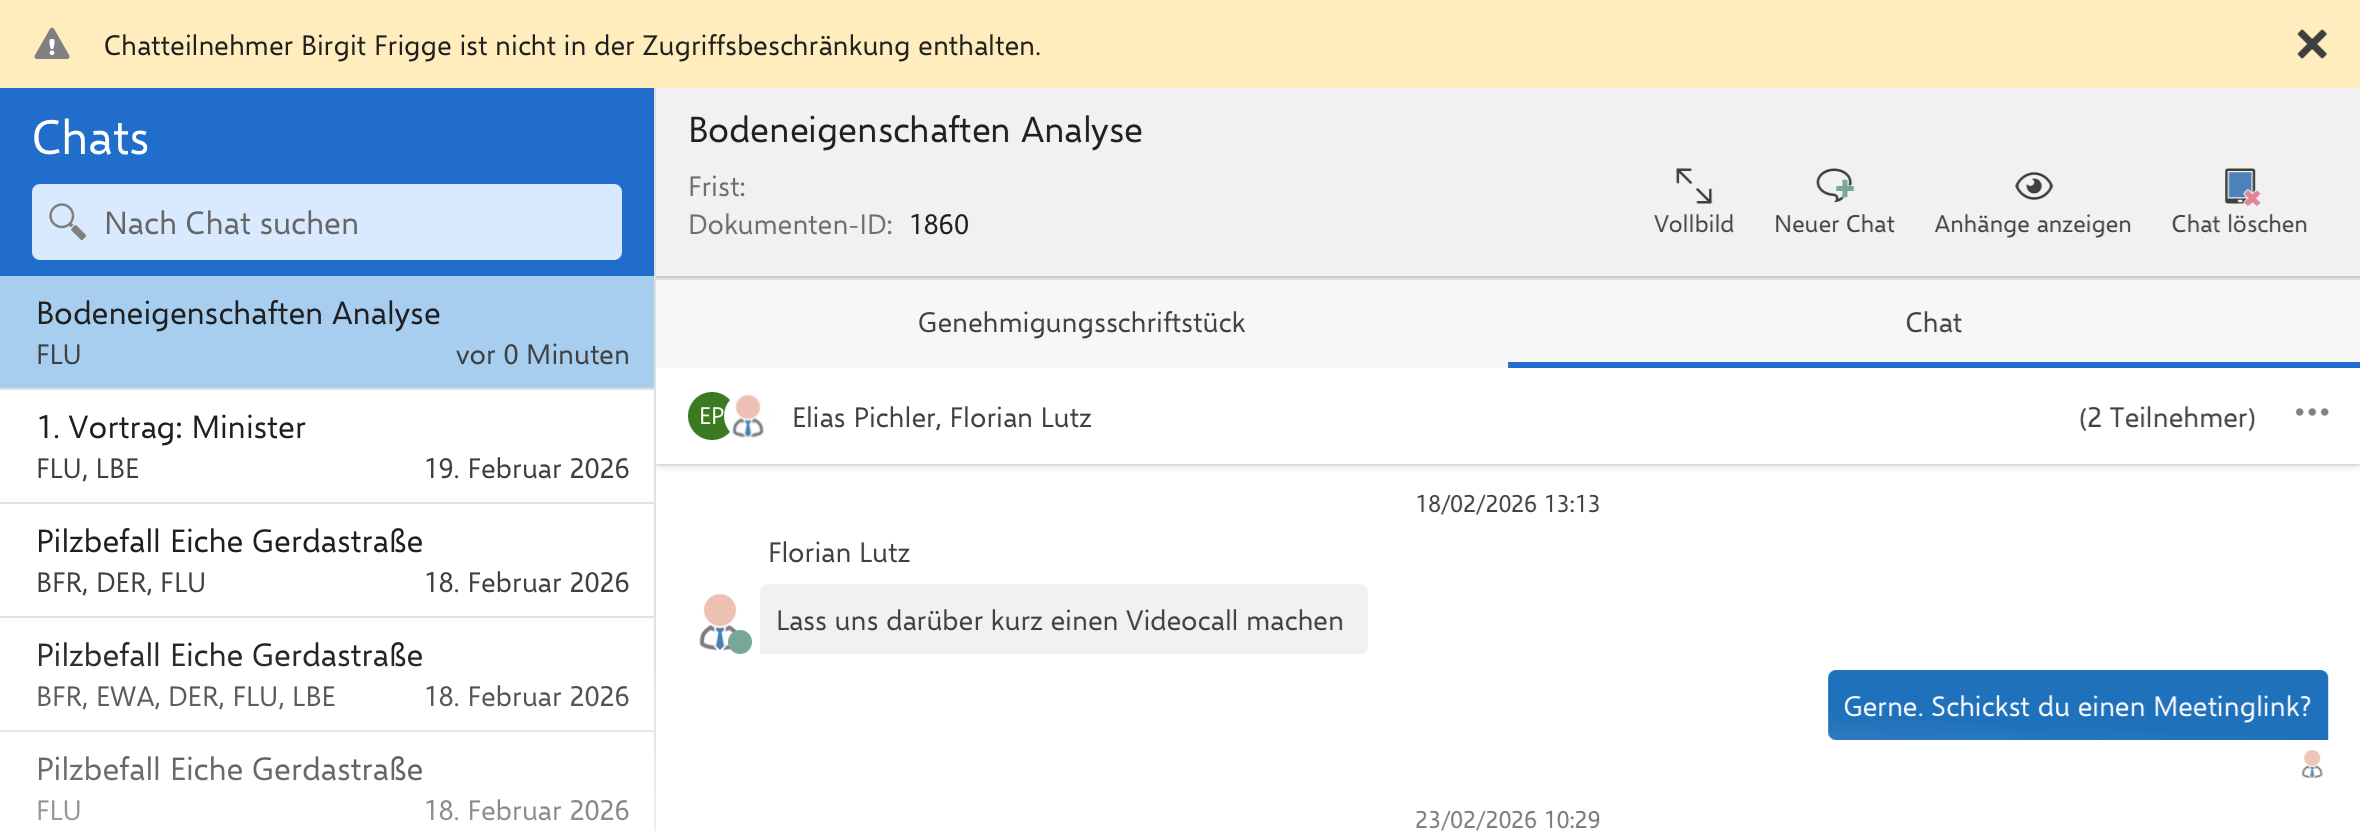The height and width of the screenshot is (831, 2360).
Task: Click the warning triangle icon in the banner
Action: click(x=52, y=45)
